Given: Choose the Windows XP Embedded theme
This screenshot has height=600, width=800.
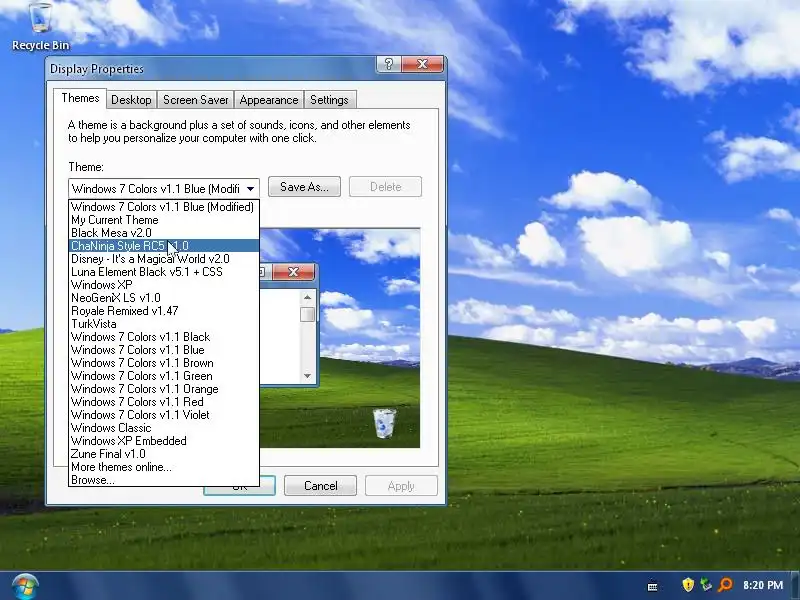Looking at the screenshot, I should coord(164,441).
